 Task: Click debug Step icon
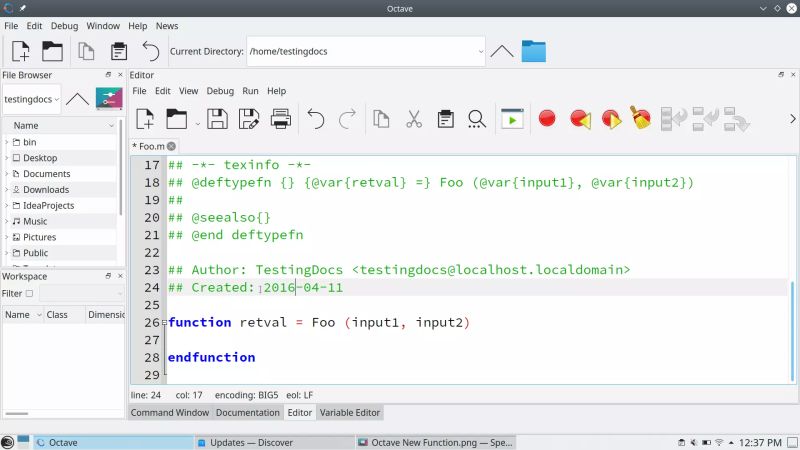673,119
